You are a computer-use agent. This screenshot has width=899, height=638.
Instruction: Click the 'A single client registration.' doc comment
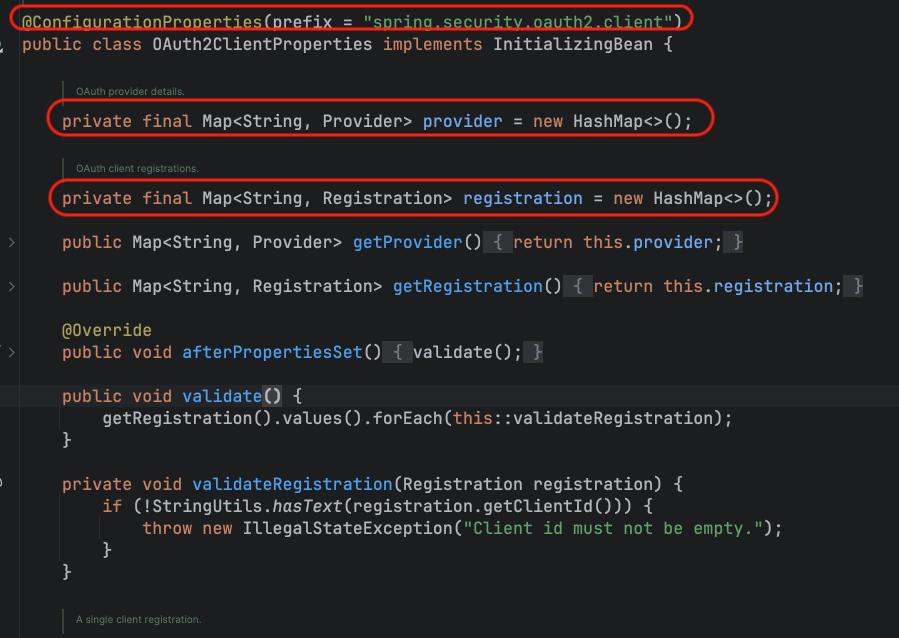[138, 620]
